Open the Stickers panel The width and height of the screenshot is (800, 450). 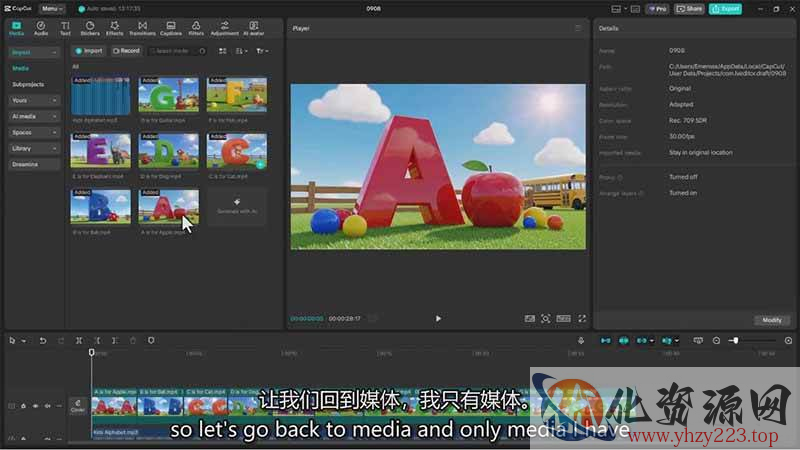coord(90,28)
